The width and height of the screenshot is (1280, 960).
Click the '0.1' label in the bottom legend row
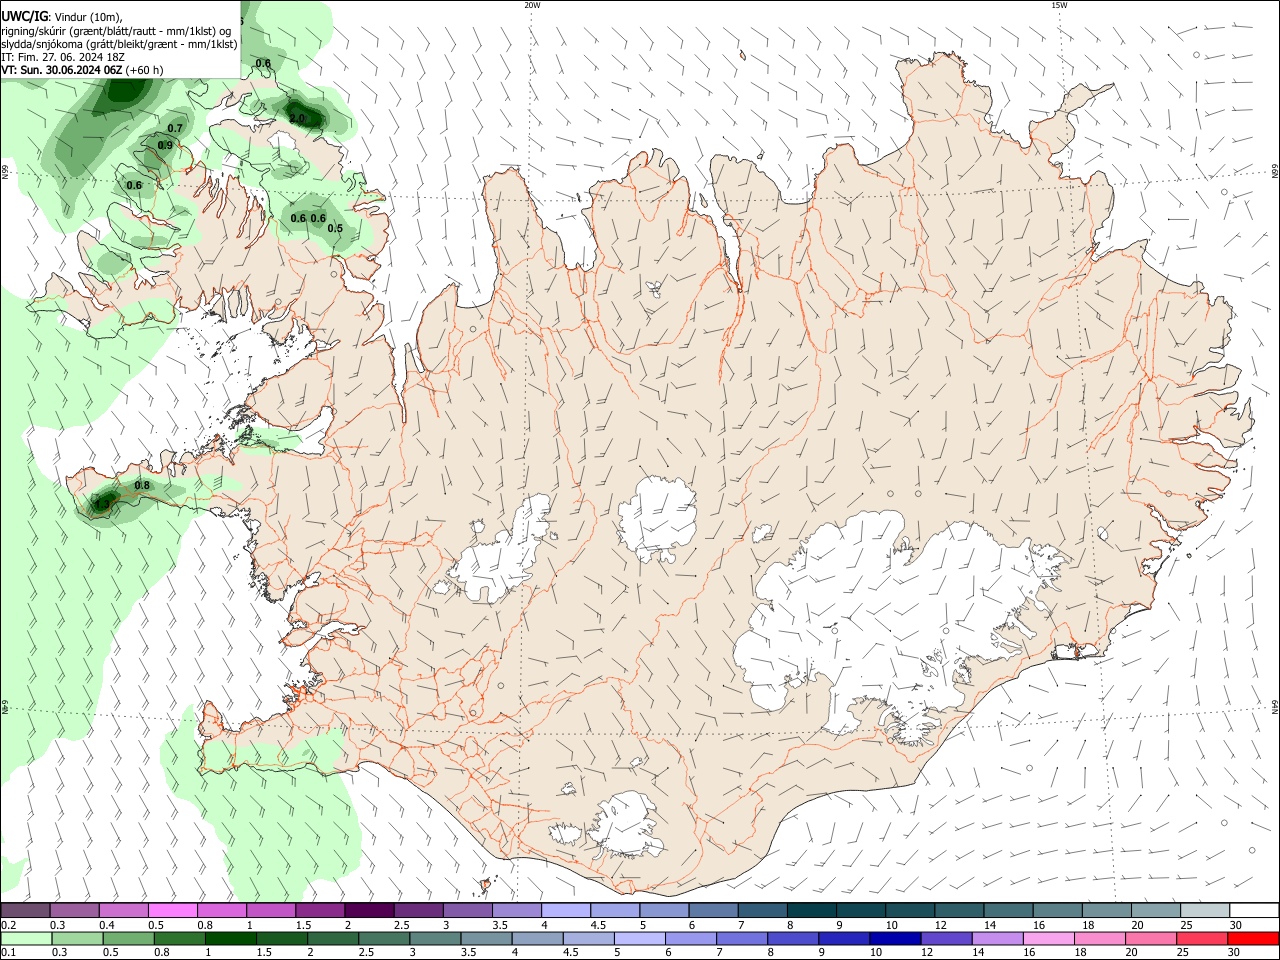[x=7, y=953]
